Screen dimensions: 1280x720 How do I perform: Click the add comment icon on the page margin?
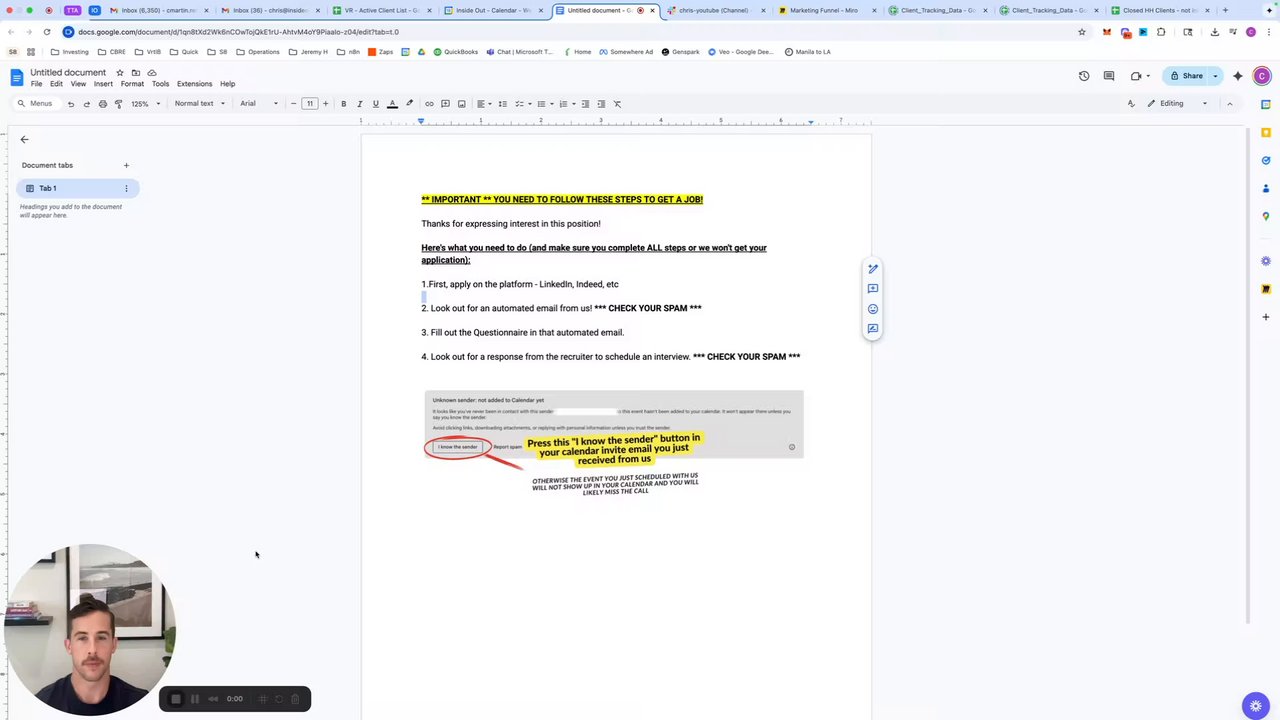click(x=873, y=289)
